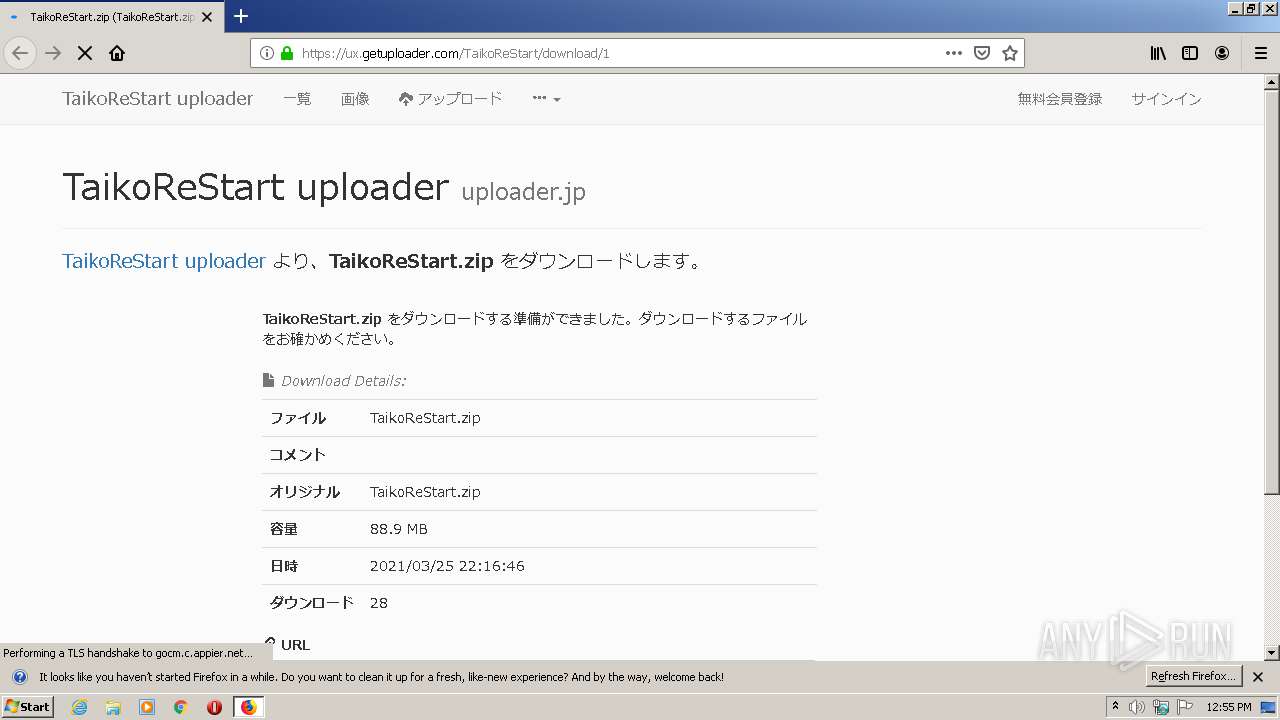Open the Firefox hamburger menu

1260,53
